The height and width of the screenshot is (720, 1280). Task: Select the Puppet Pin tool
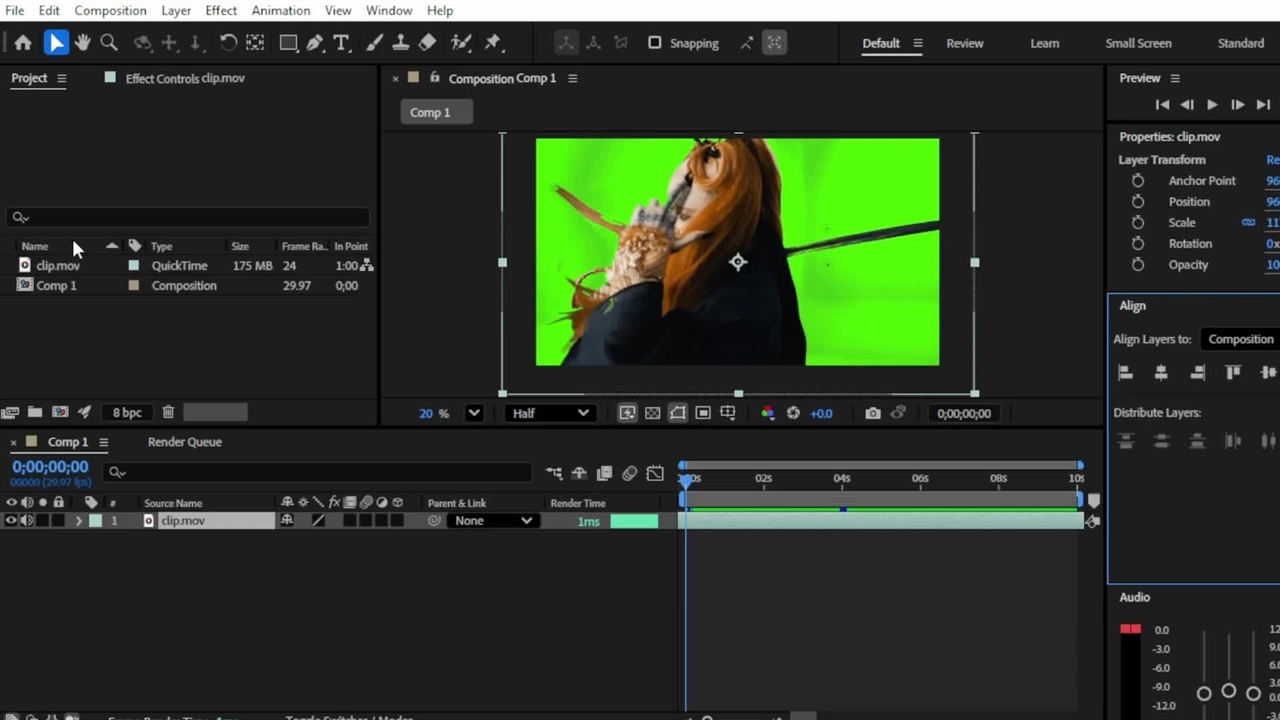pyautogui.click(x=492, y=43)
